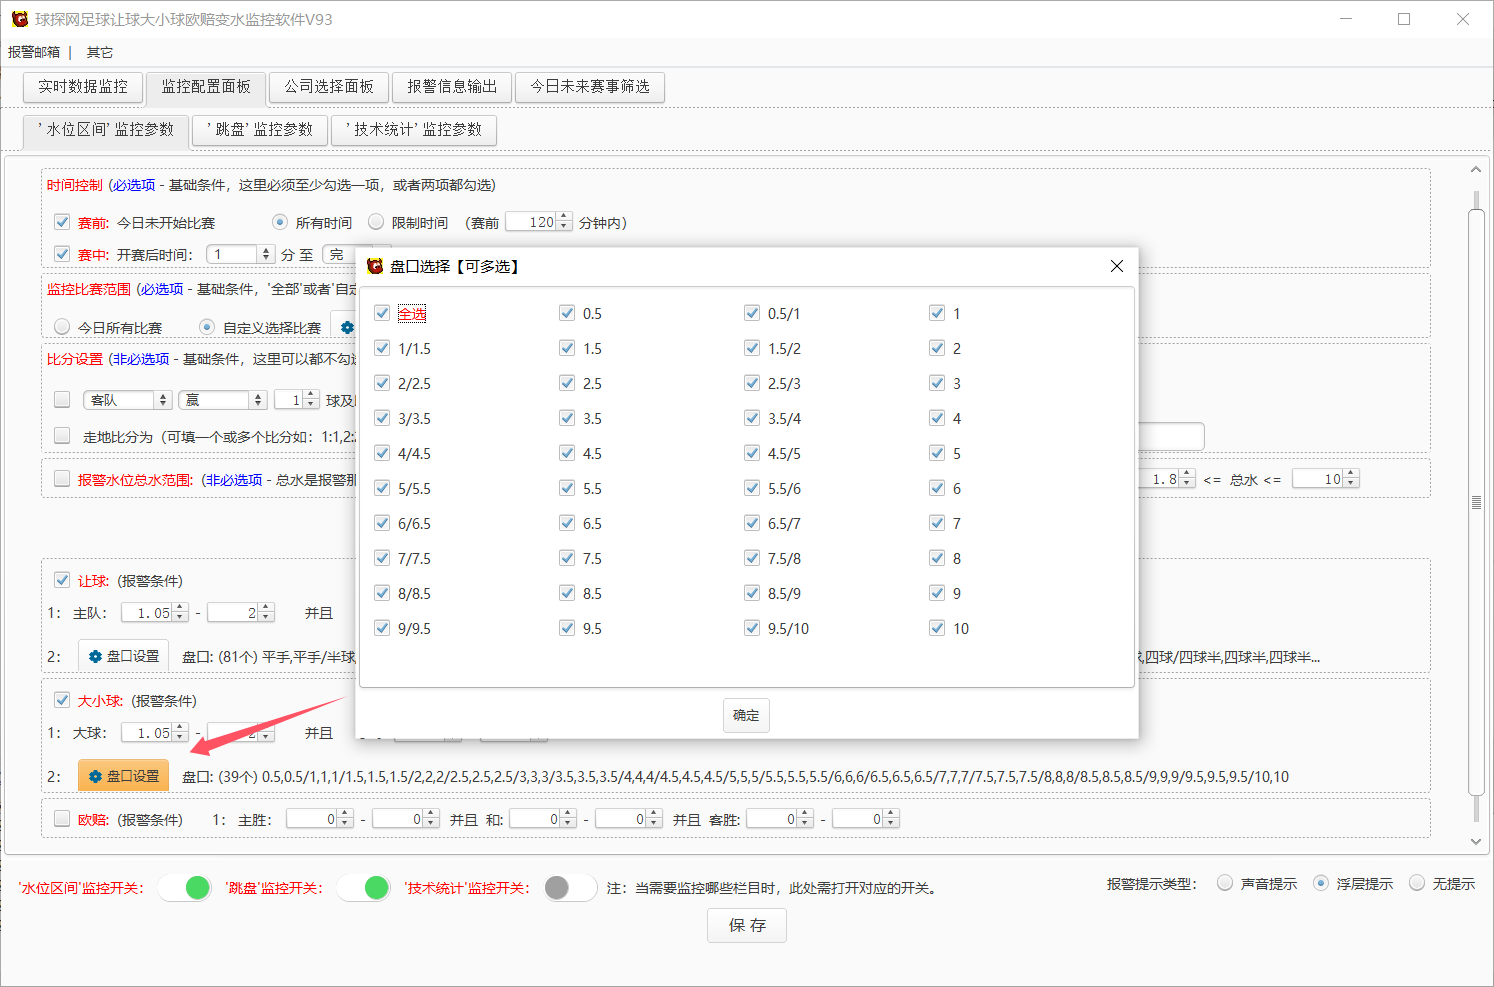
Task: Open 盘口设置 under 让球 section
Action: [x=124, y=656]
